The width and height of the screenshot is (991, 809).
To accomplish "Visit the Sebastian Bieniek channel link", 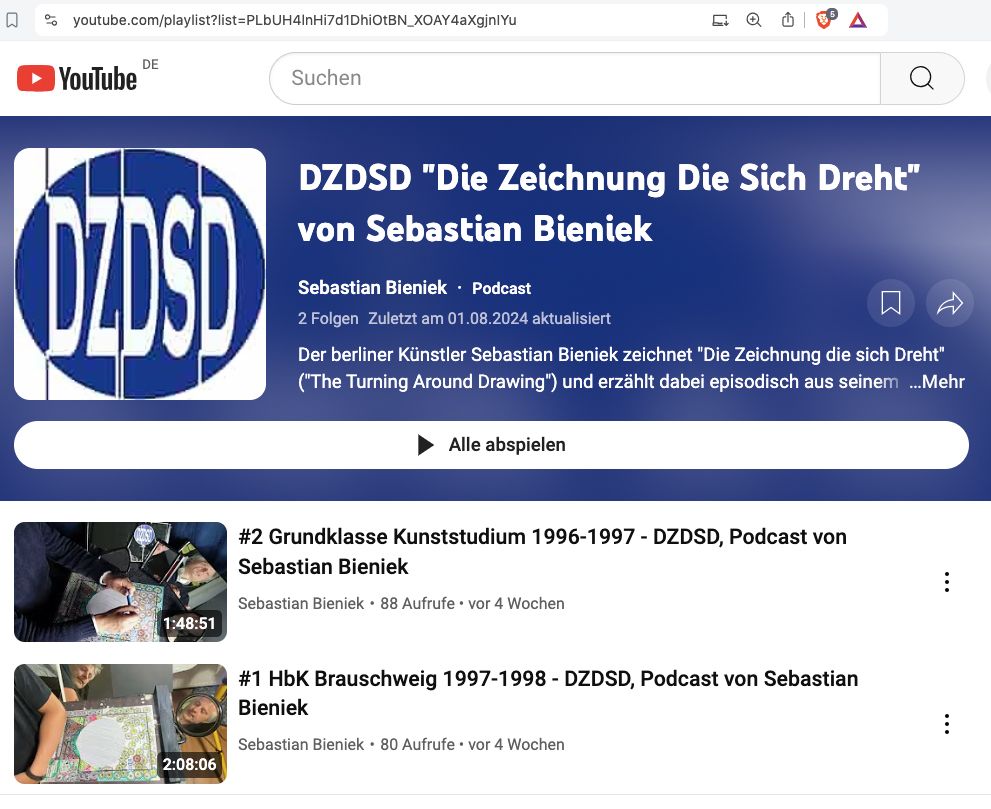I will [372, 287].
